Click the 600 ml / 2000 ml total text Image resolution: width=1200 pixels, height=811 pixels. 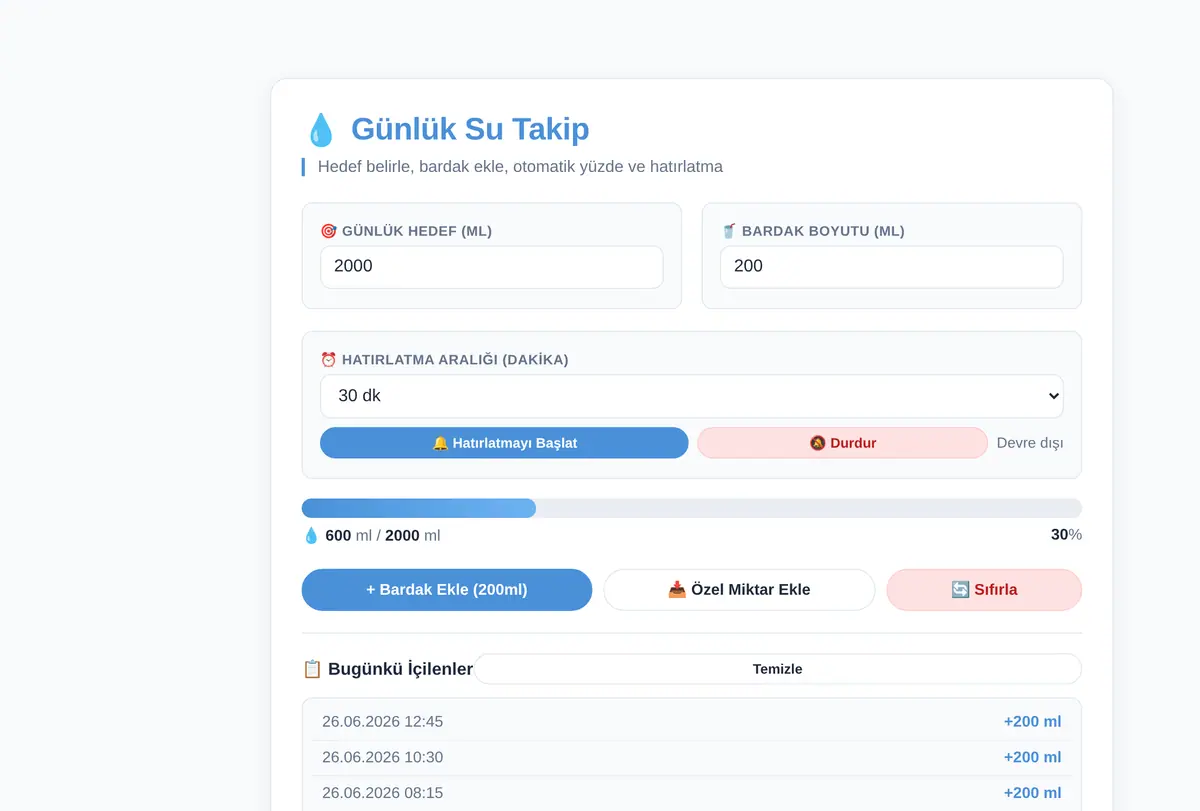[x=383, y=536]
